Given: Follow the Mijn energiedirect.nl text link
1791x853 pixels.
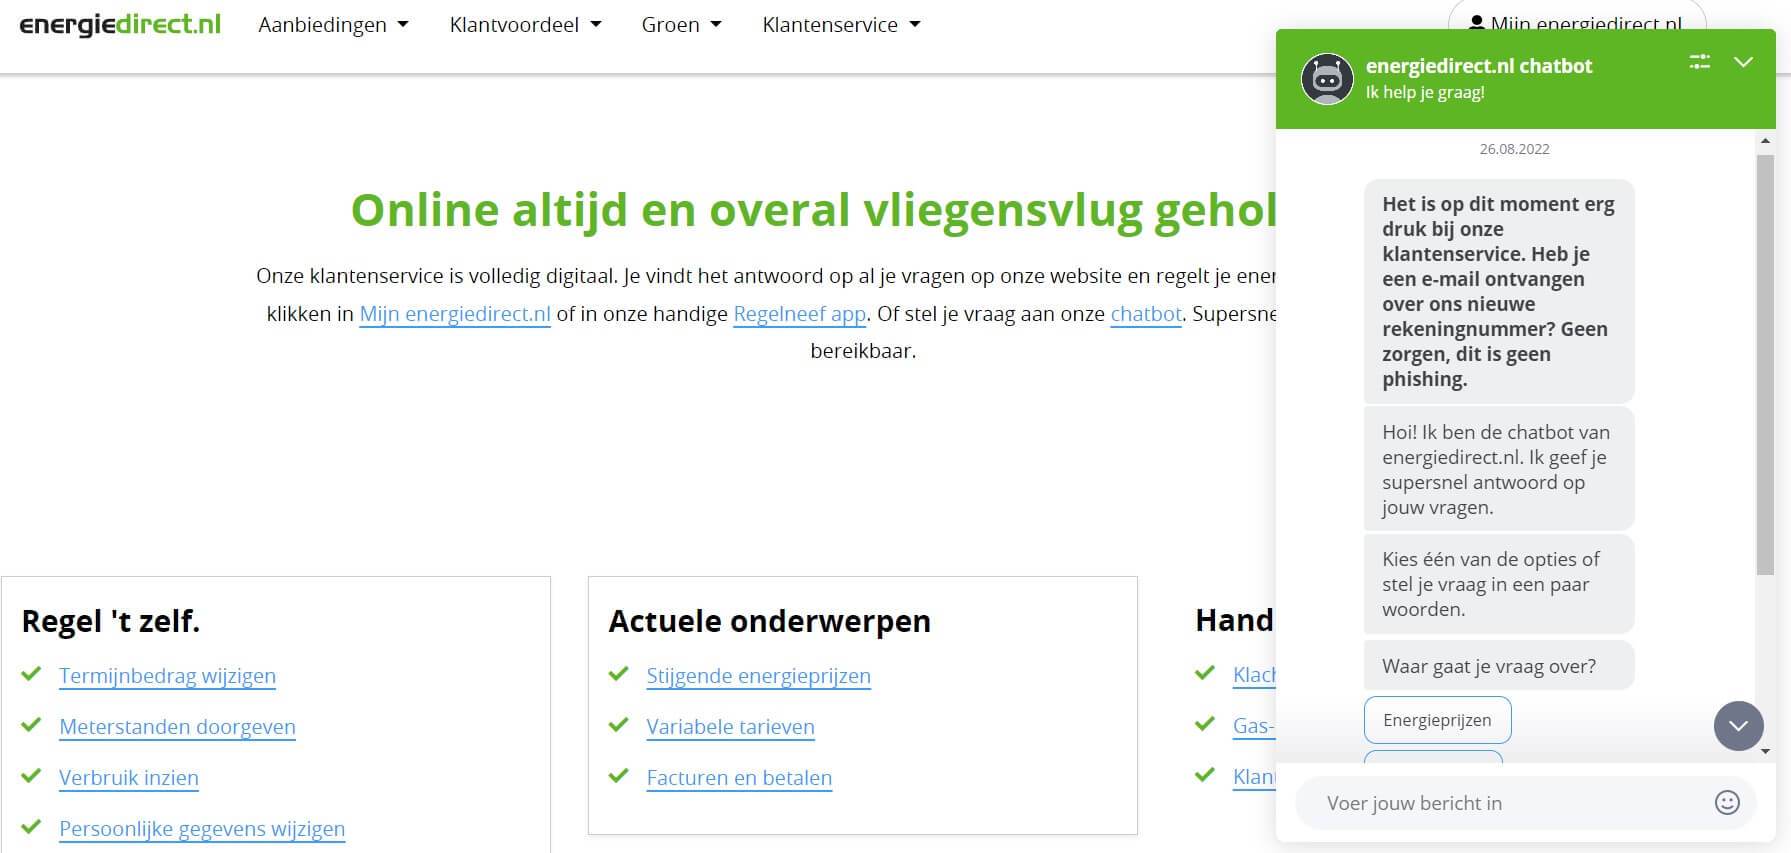Looking at the screenshot, I should point(455,314).
